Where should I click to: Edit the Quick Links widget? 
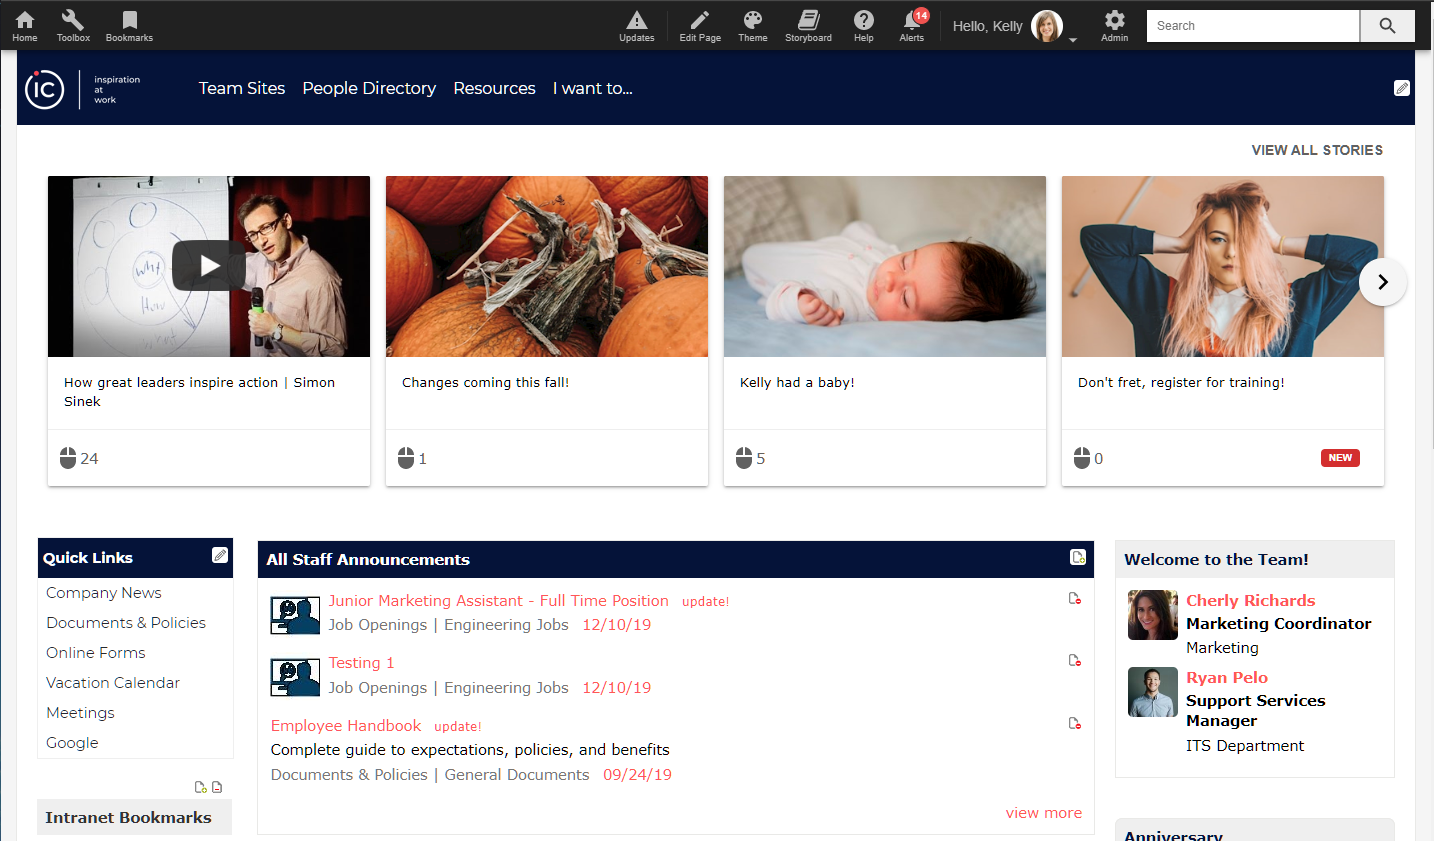pos(220,555)
